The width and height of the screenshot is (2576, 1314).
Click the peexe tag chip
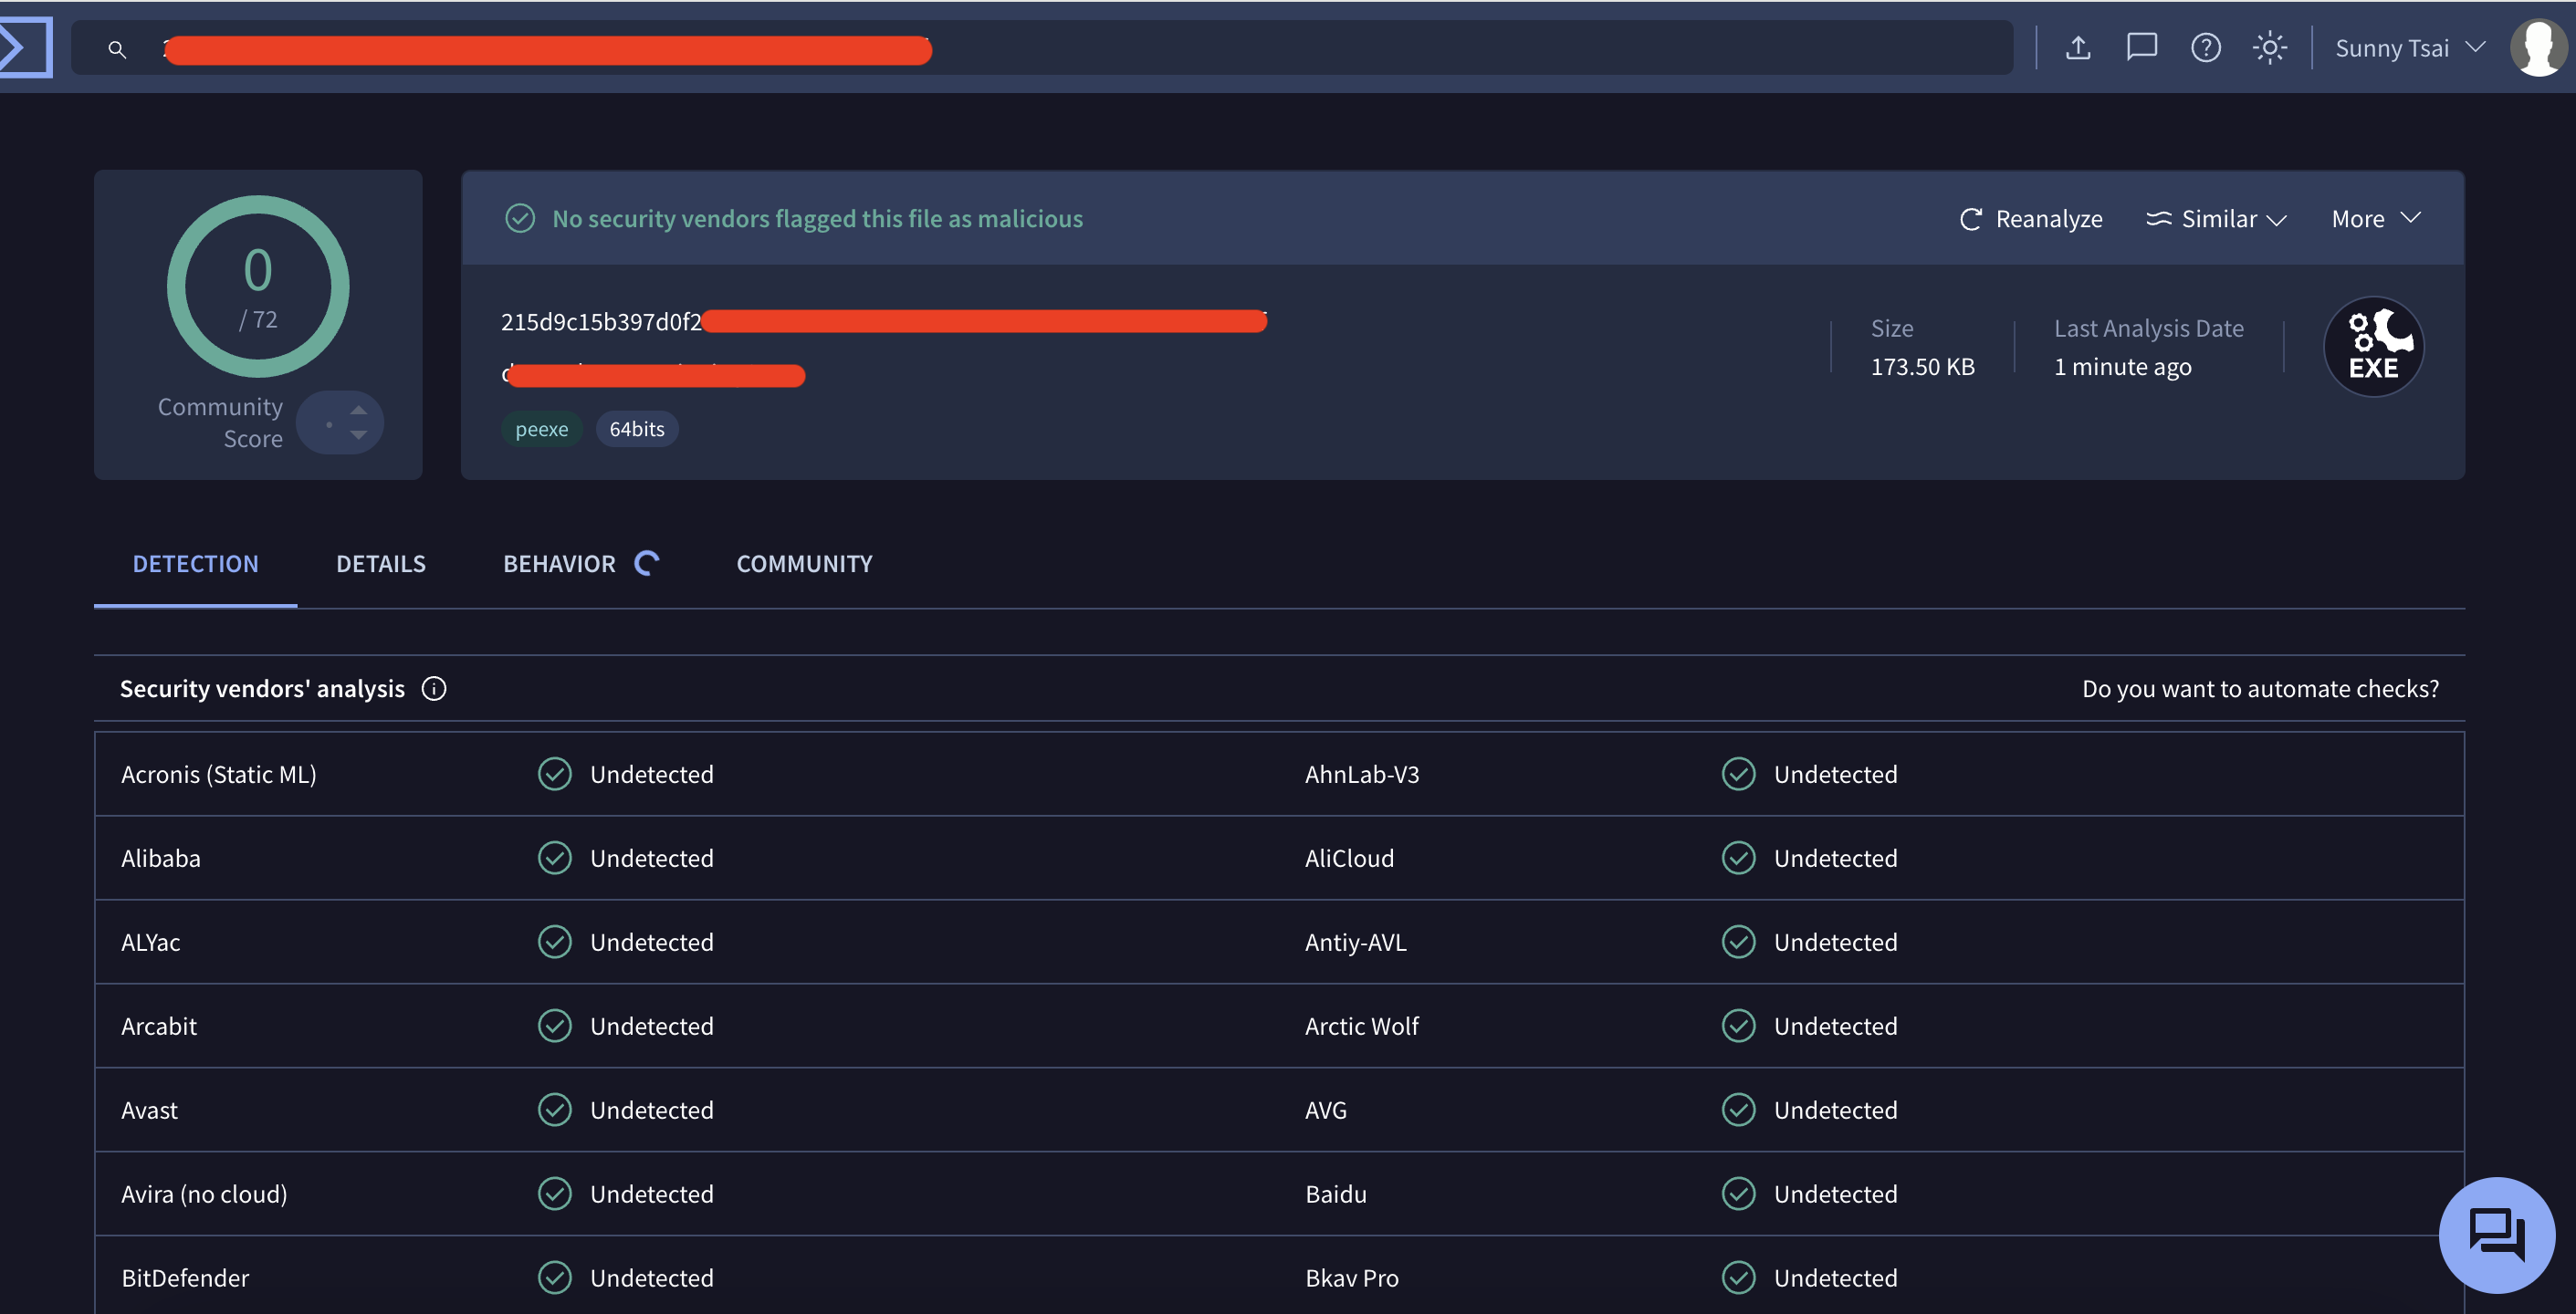click(541, 429)
